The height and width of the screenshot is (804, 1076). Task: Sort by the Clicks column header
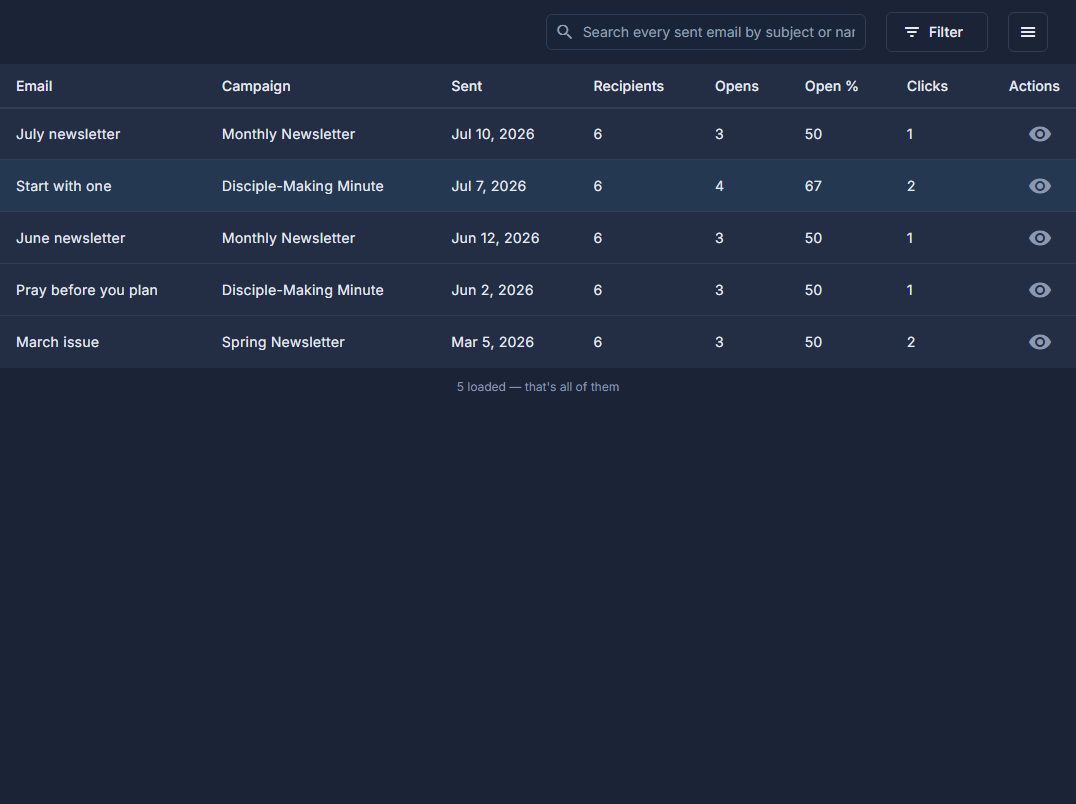927,86
